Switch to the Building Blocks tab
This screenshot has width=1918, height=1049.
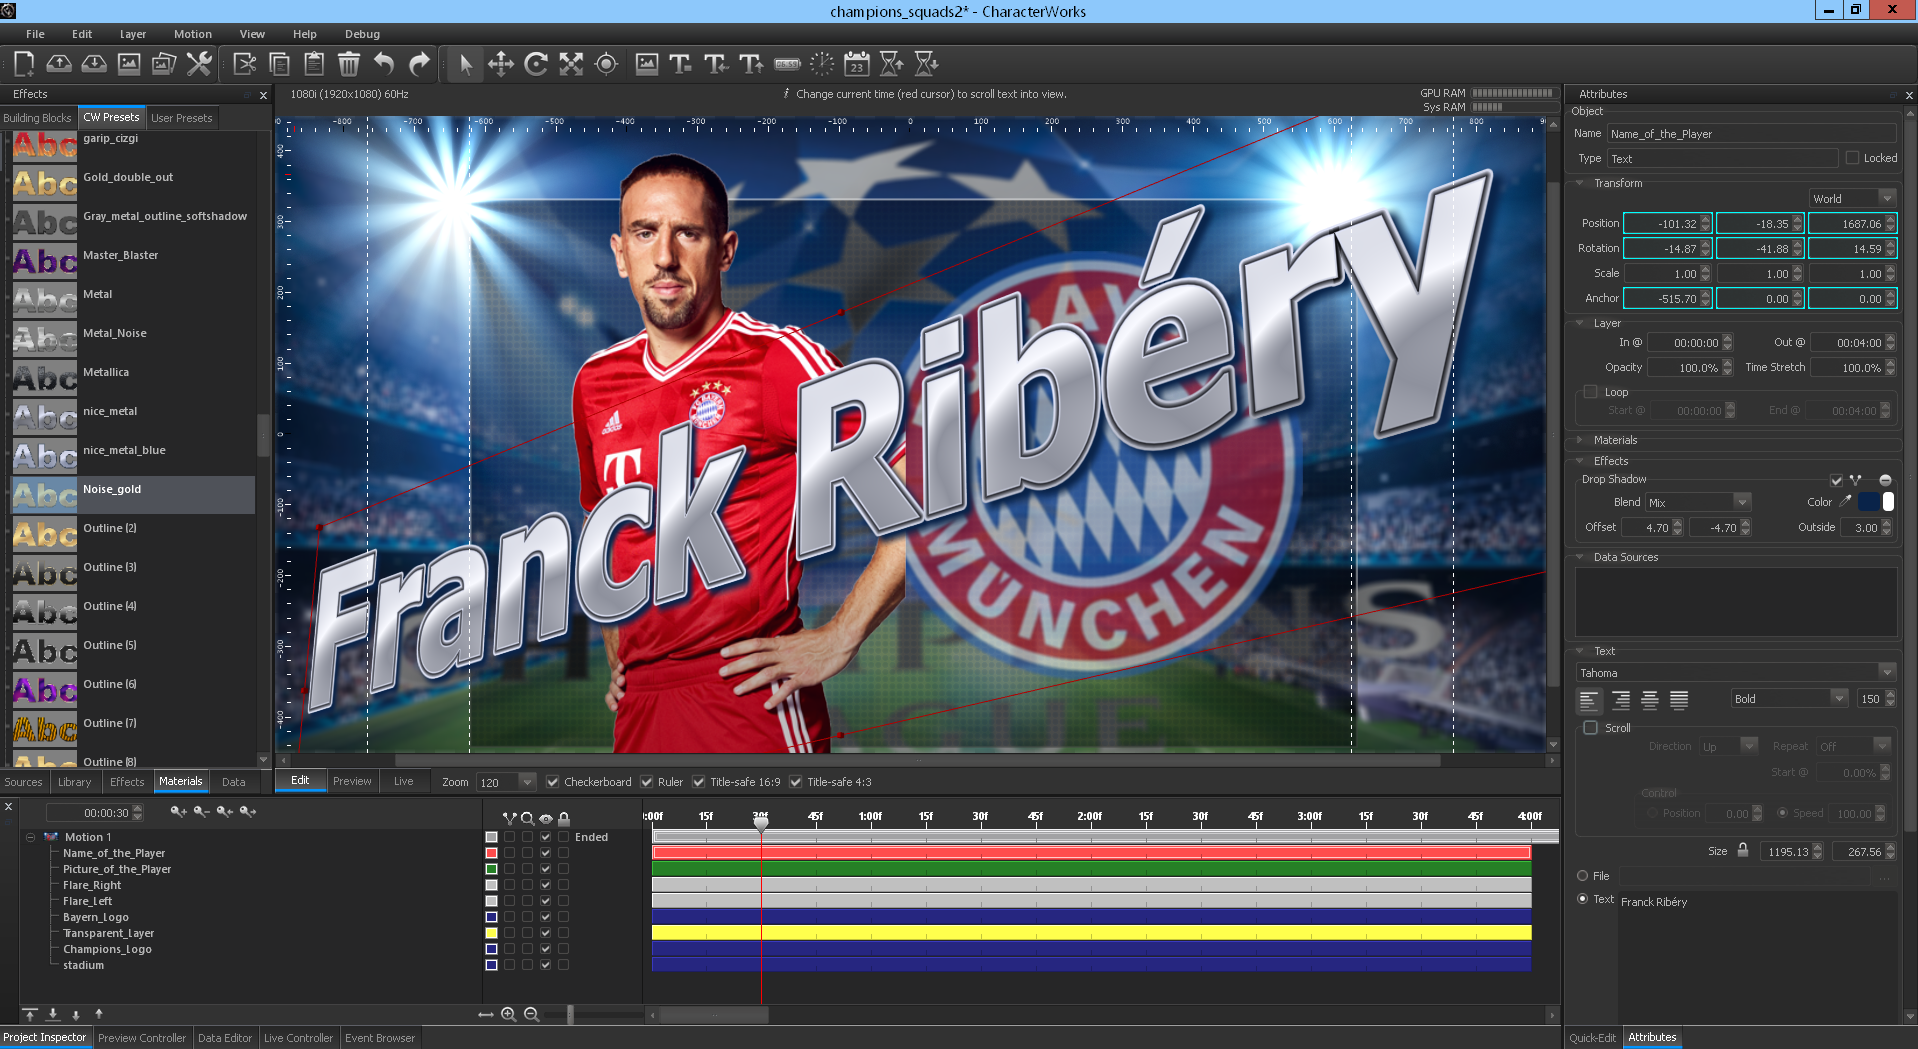[38, 118]
